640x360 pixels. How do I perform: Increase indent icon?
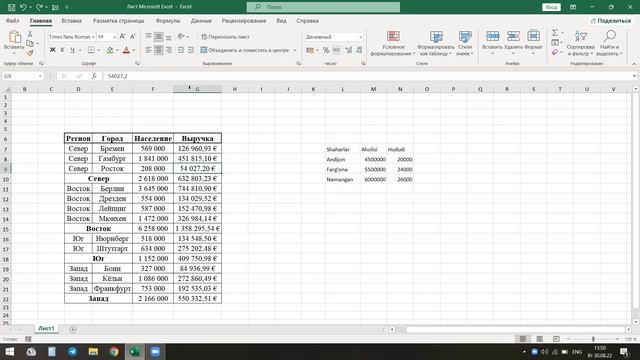click(x=191, y=50)
